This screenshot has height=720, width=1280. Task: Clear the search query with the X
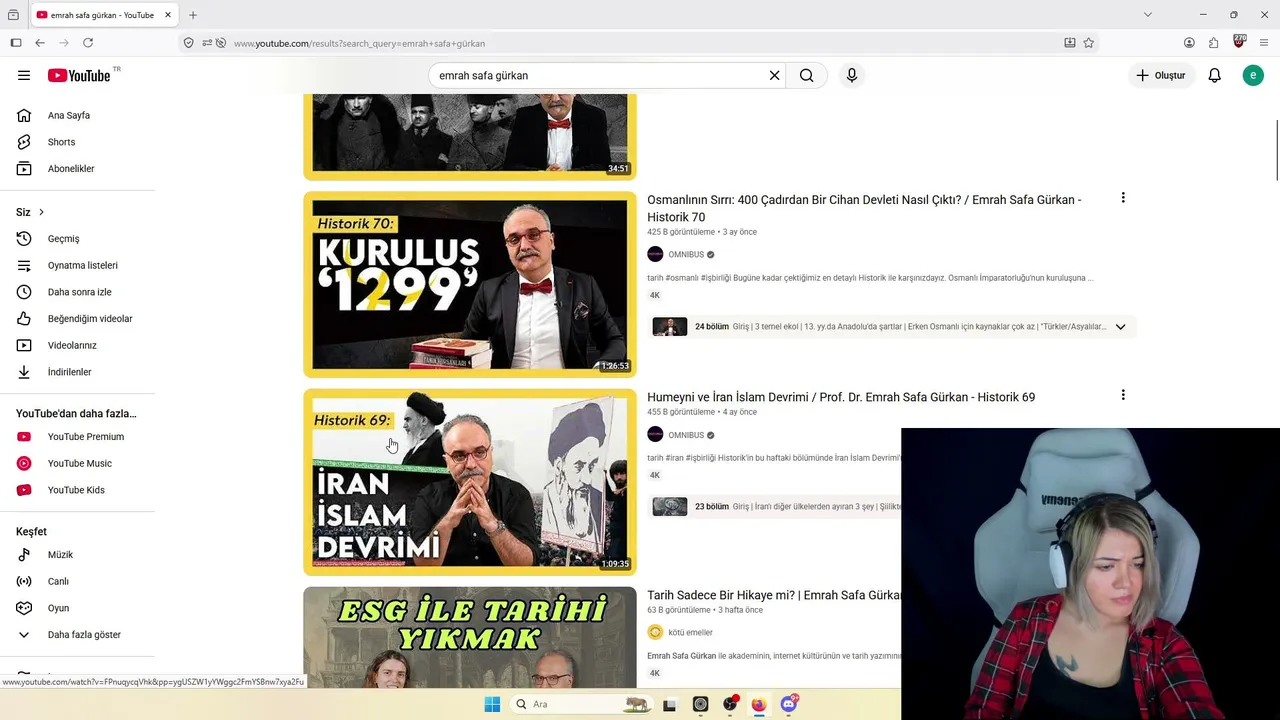[774, 75]
